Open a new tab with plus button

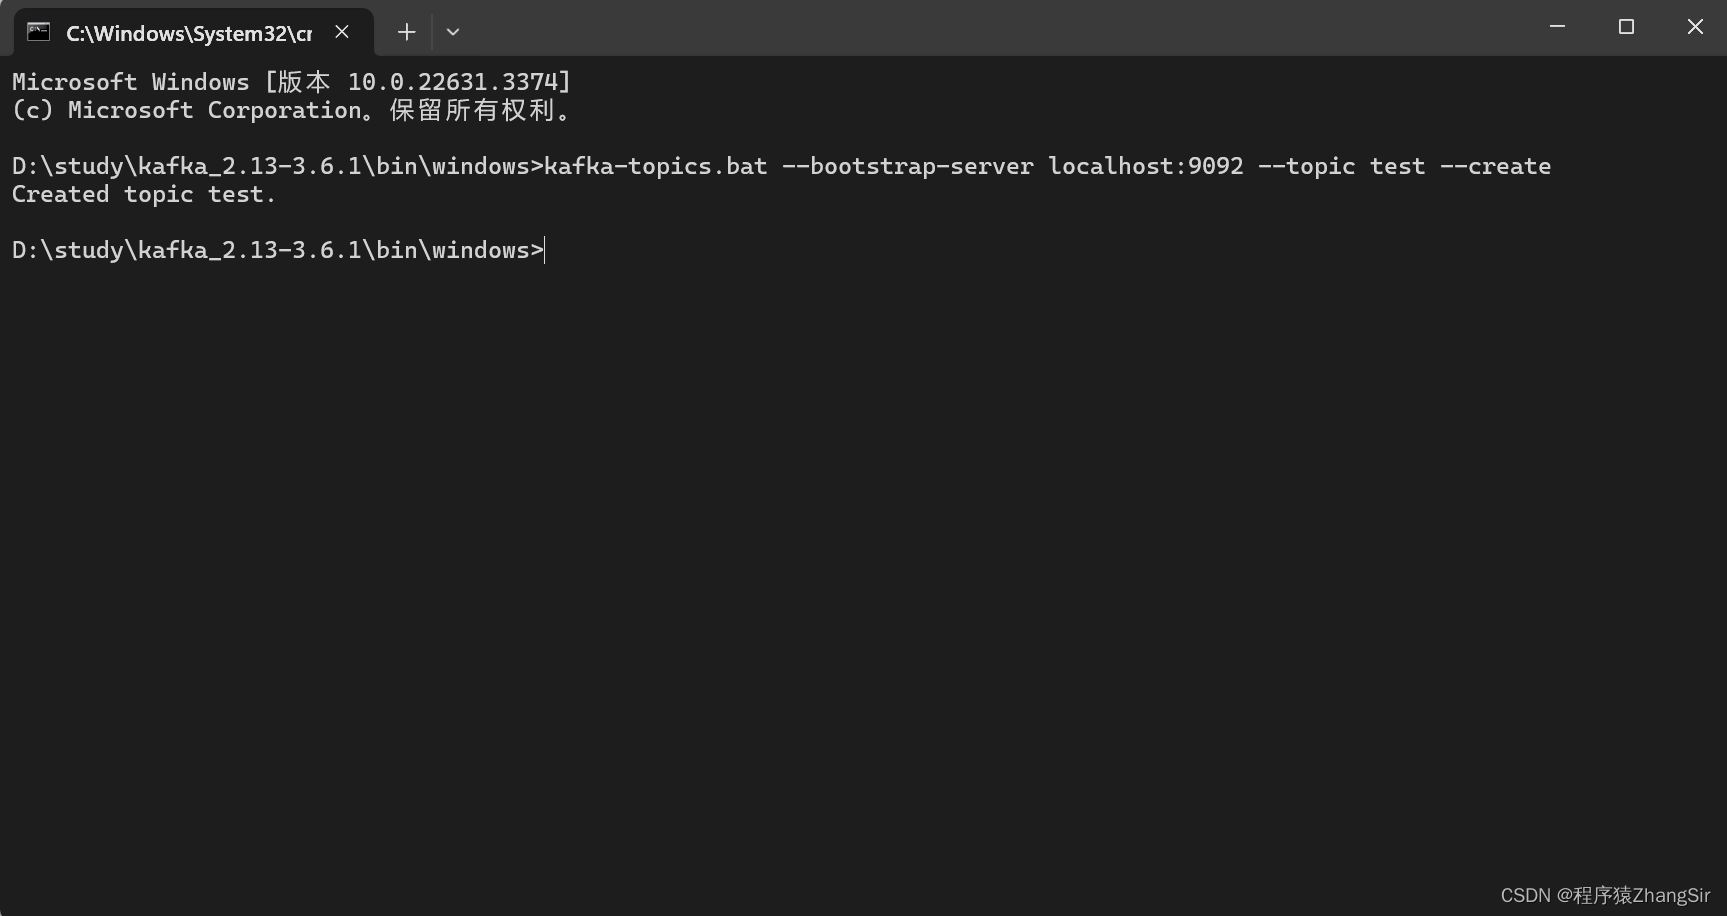[406, 32]
